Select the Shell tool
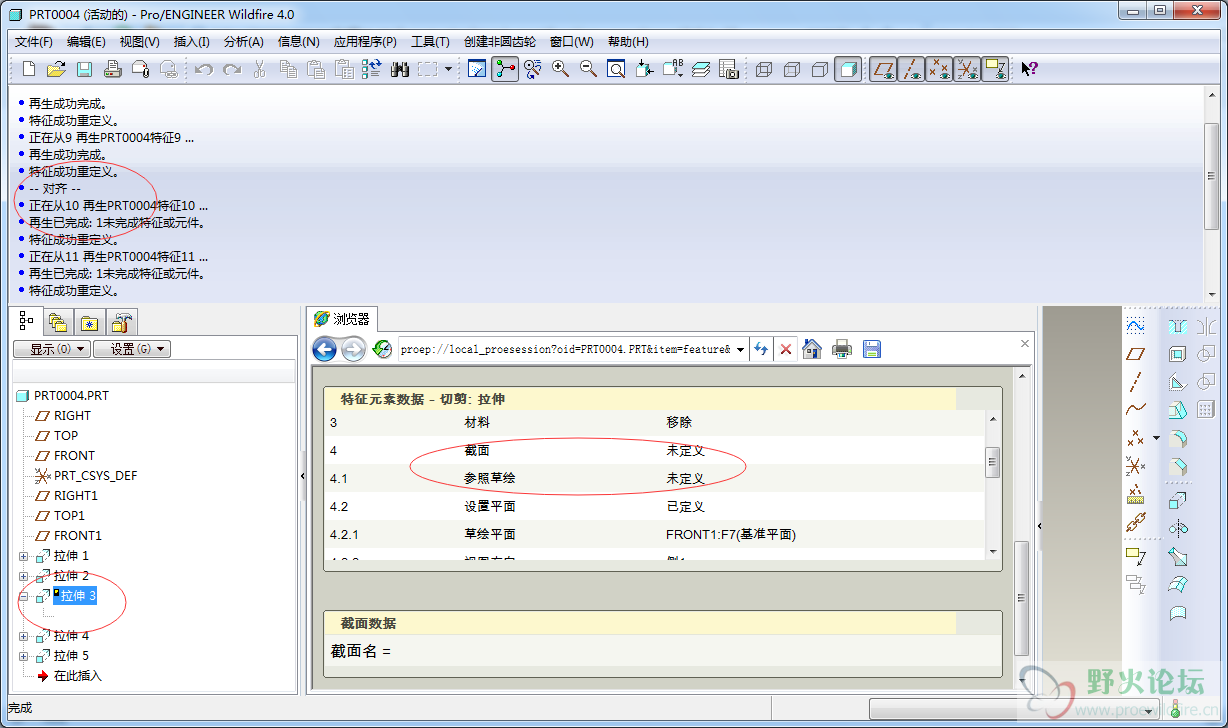Screen dimensions: 1228x728 pyautogui.click(x=1177, y=353)
